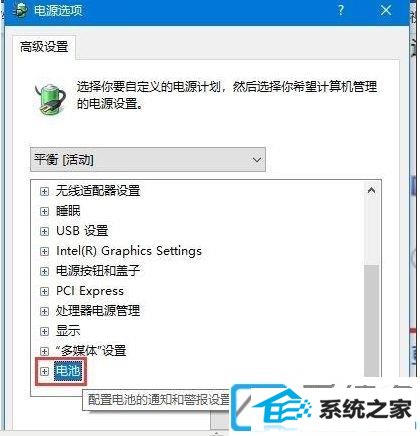Expand "多媒体"设置 plus icon

click(44, 351)
